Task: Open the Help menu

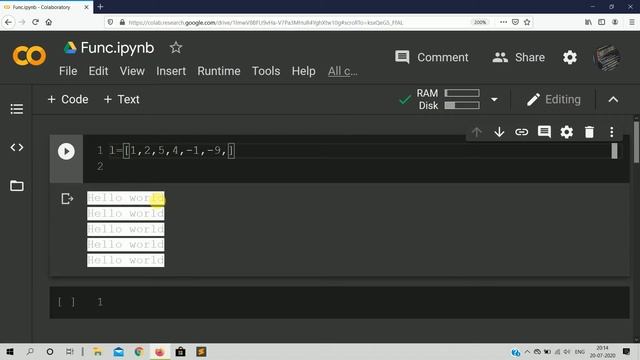Action: [303, 71]
